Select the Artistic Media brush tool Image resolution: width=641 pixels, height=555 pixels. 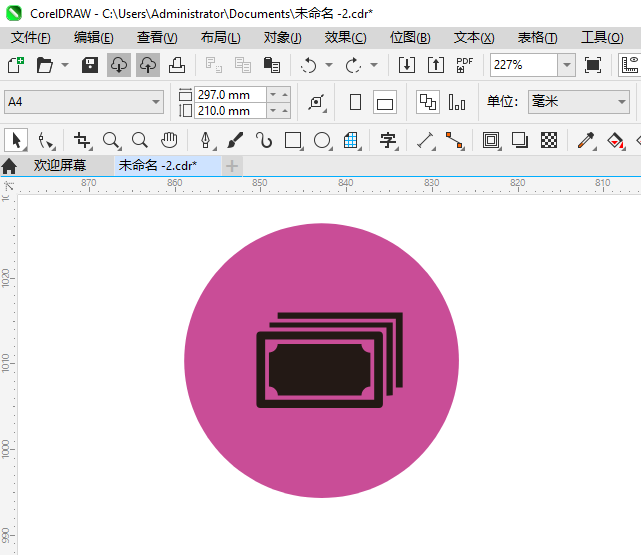[x=235, y=141]
